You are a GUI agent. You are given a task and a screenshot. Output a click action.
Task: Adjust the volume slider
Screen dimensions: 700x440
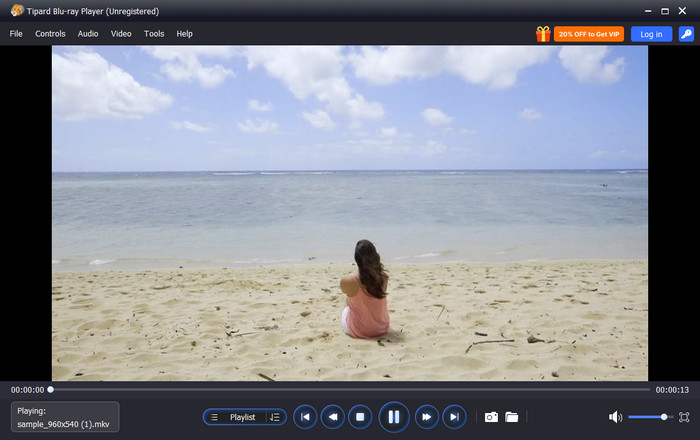coord(650,417)
